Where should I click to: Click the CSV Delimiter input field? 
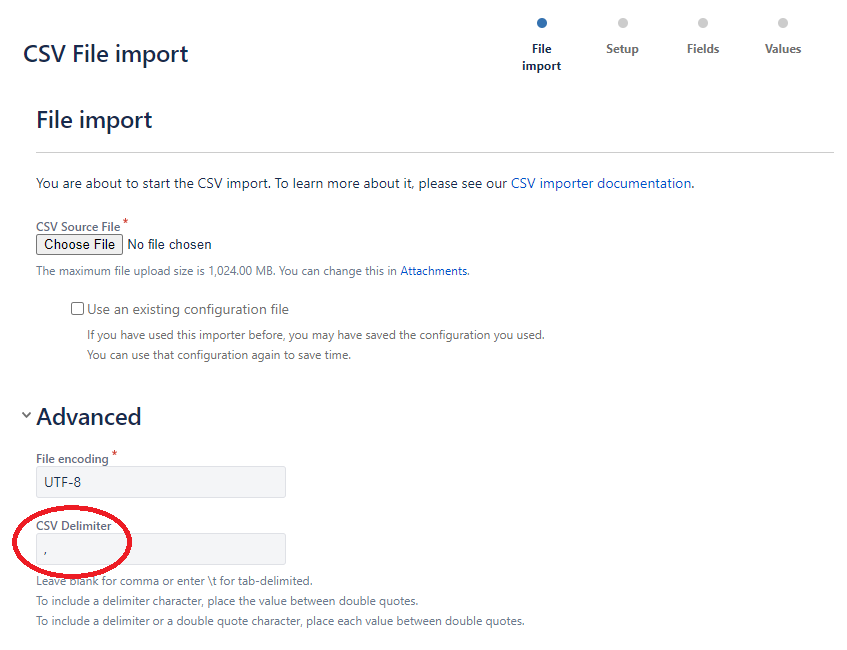tap(160, 548)
